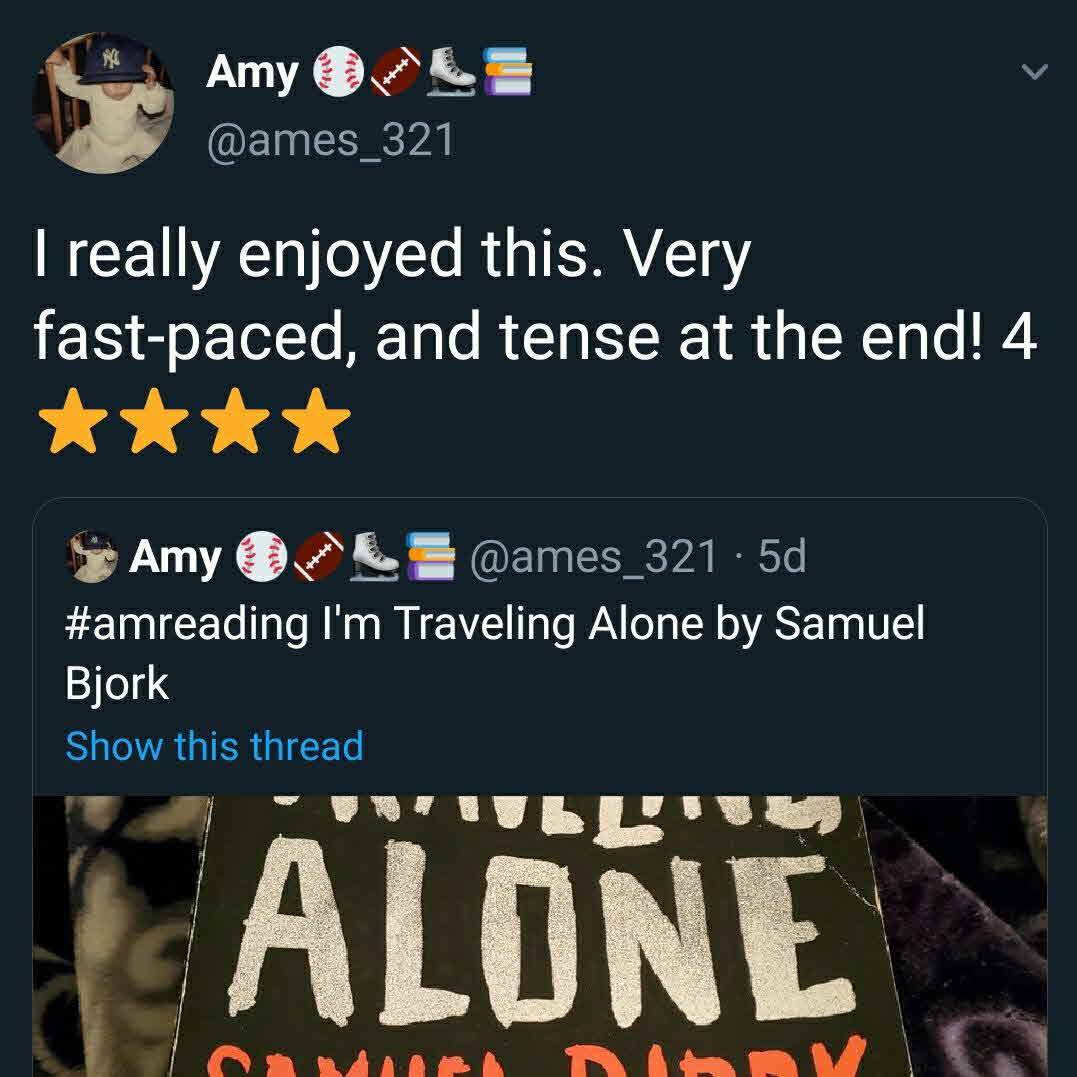The height and width of the screenshot is (1077, 1077).
Task: Tap the small avatar in the quoted tweet
Action: coord(93,556)
